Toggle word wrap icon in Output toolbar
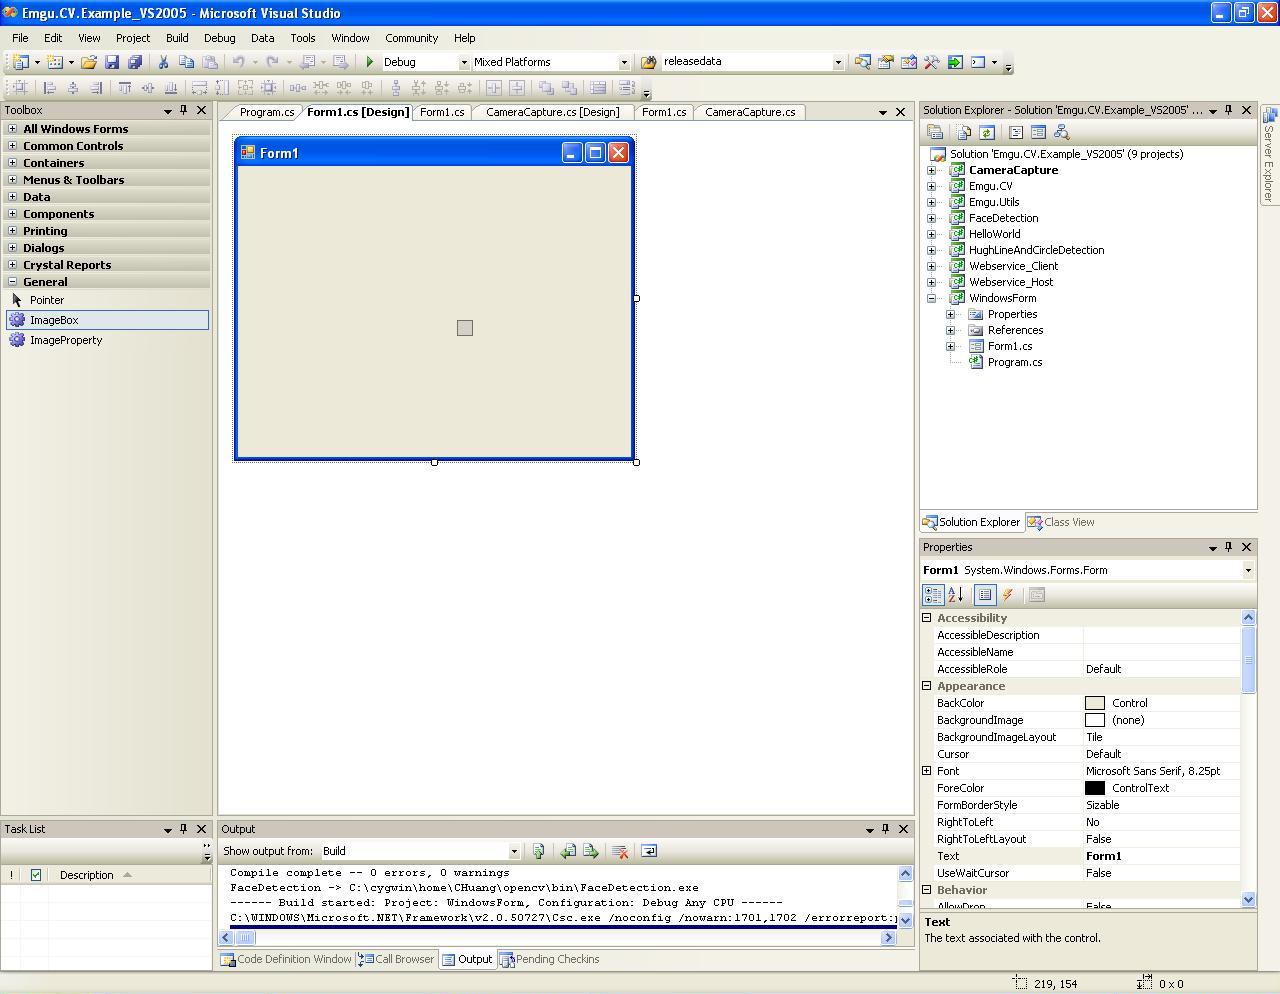 648,851
